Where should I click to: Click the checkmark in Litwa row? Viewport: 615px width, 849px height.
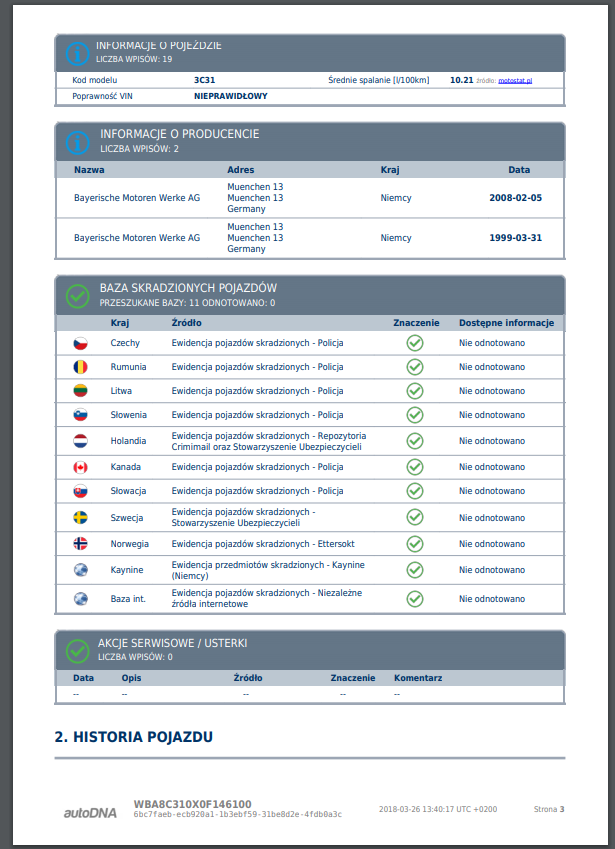pos(415,391)
